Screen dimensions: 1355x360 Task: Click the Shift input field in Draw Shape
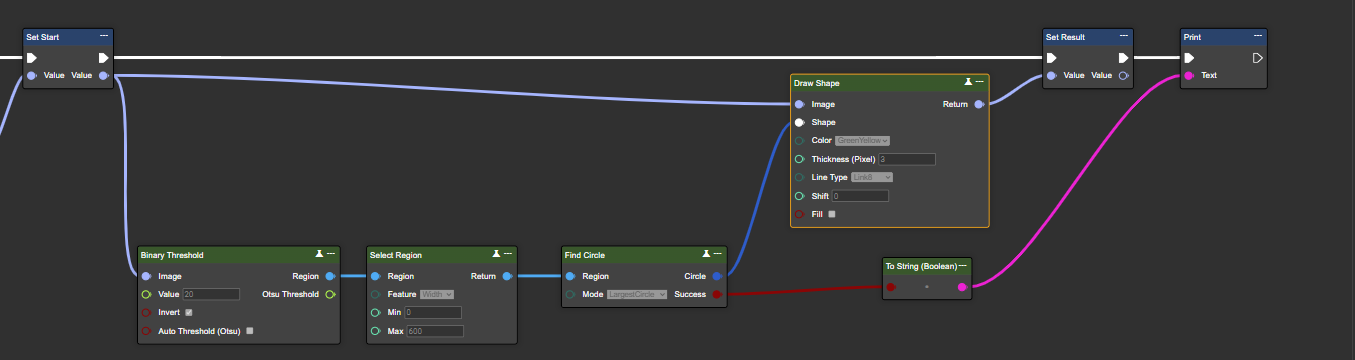[860, 195]
